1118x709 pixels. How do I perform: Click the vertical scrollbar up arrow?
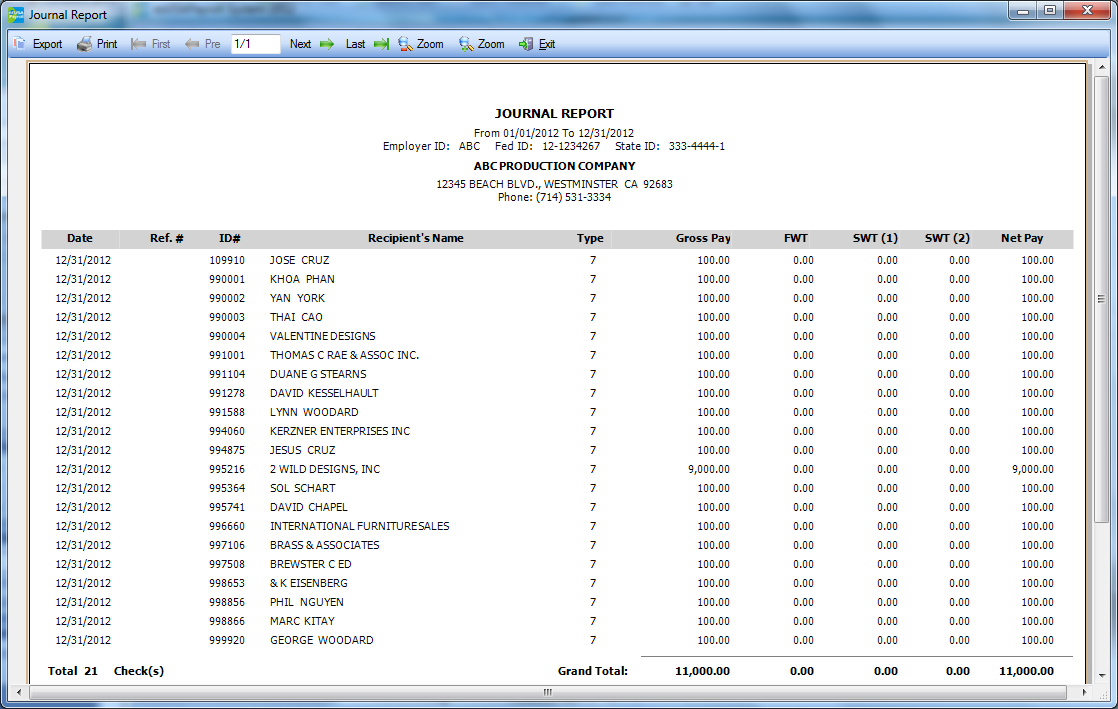[x=1102, y=68]
